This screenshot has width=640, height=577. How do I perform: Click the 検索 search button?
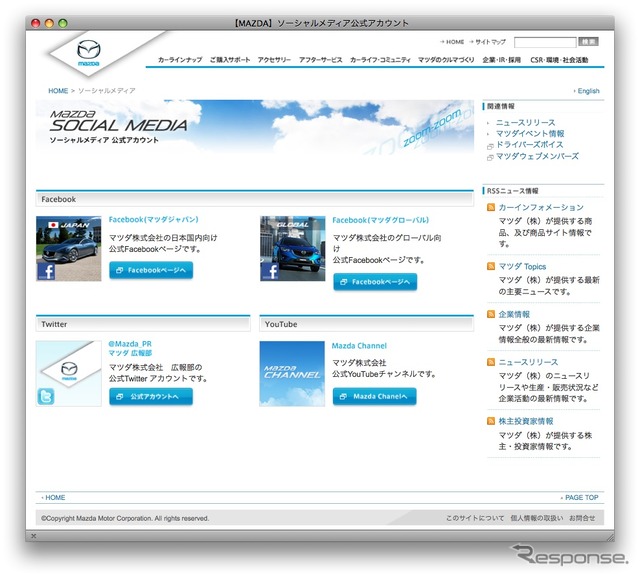coord(589,42)
